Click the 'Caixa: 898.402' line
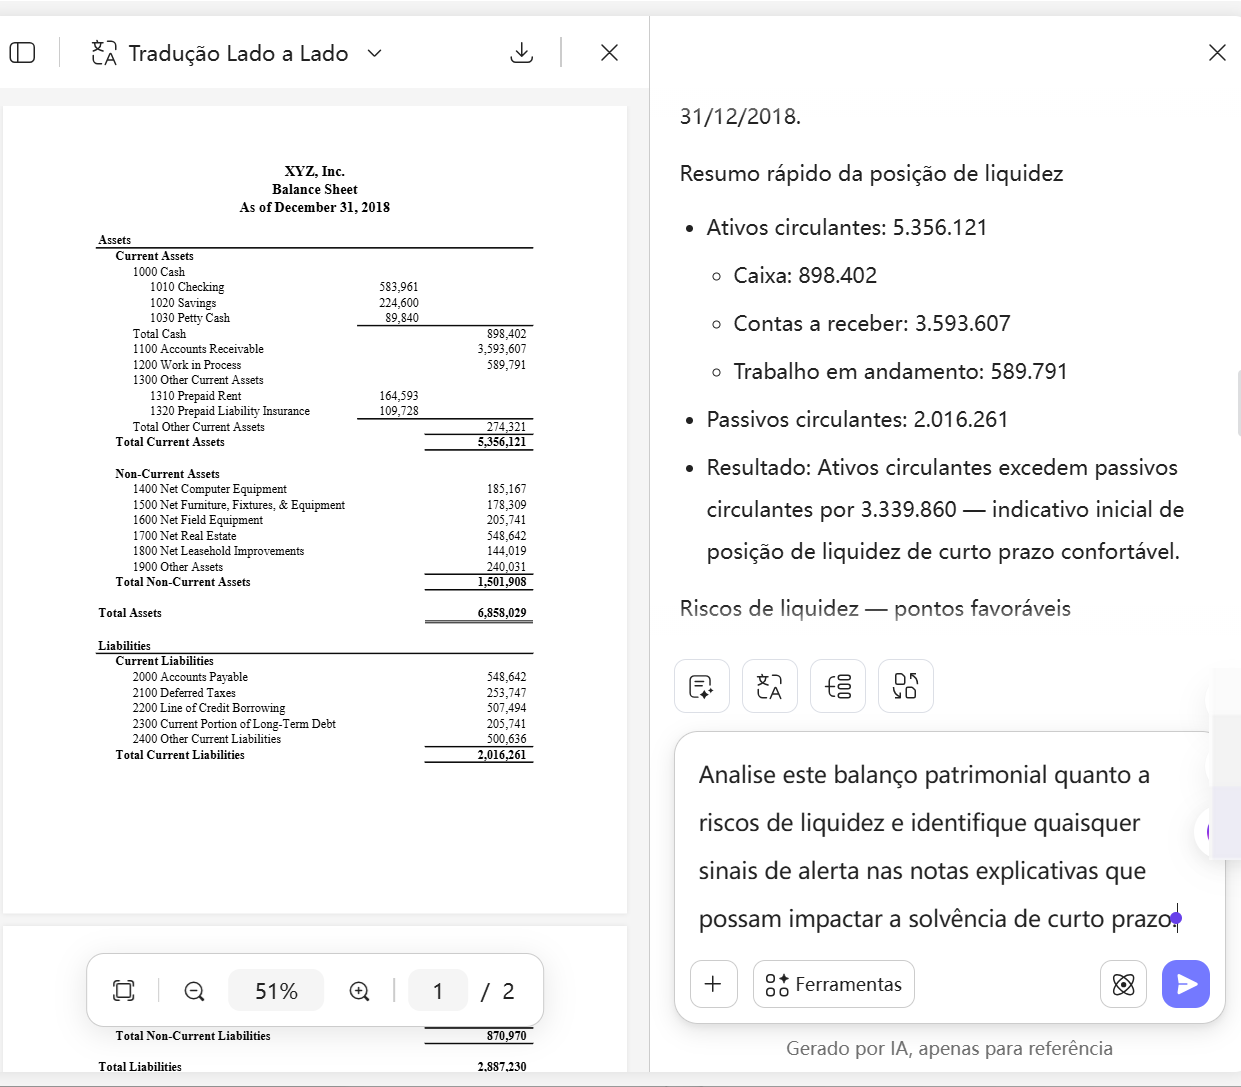Image resolution: width=1241 pixels, height=1087 pixels. 805,275
